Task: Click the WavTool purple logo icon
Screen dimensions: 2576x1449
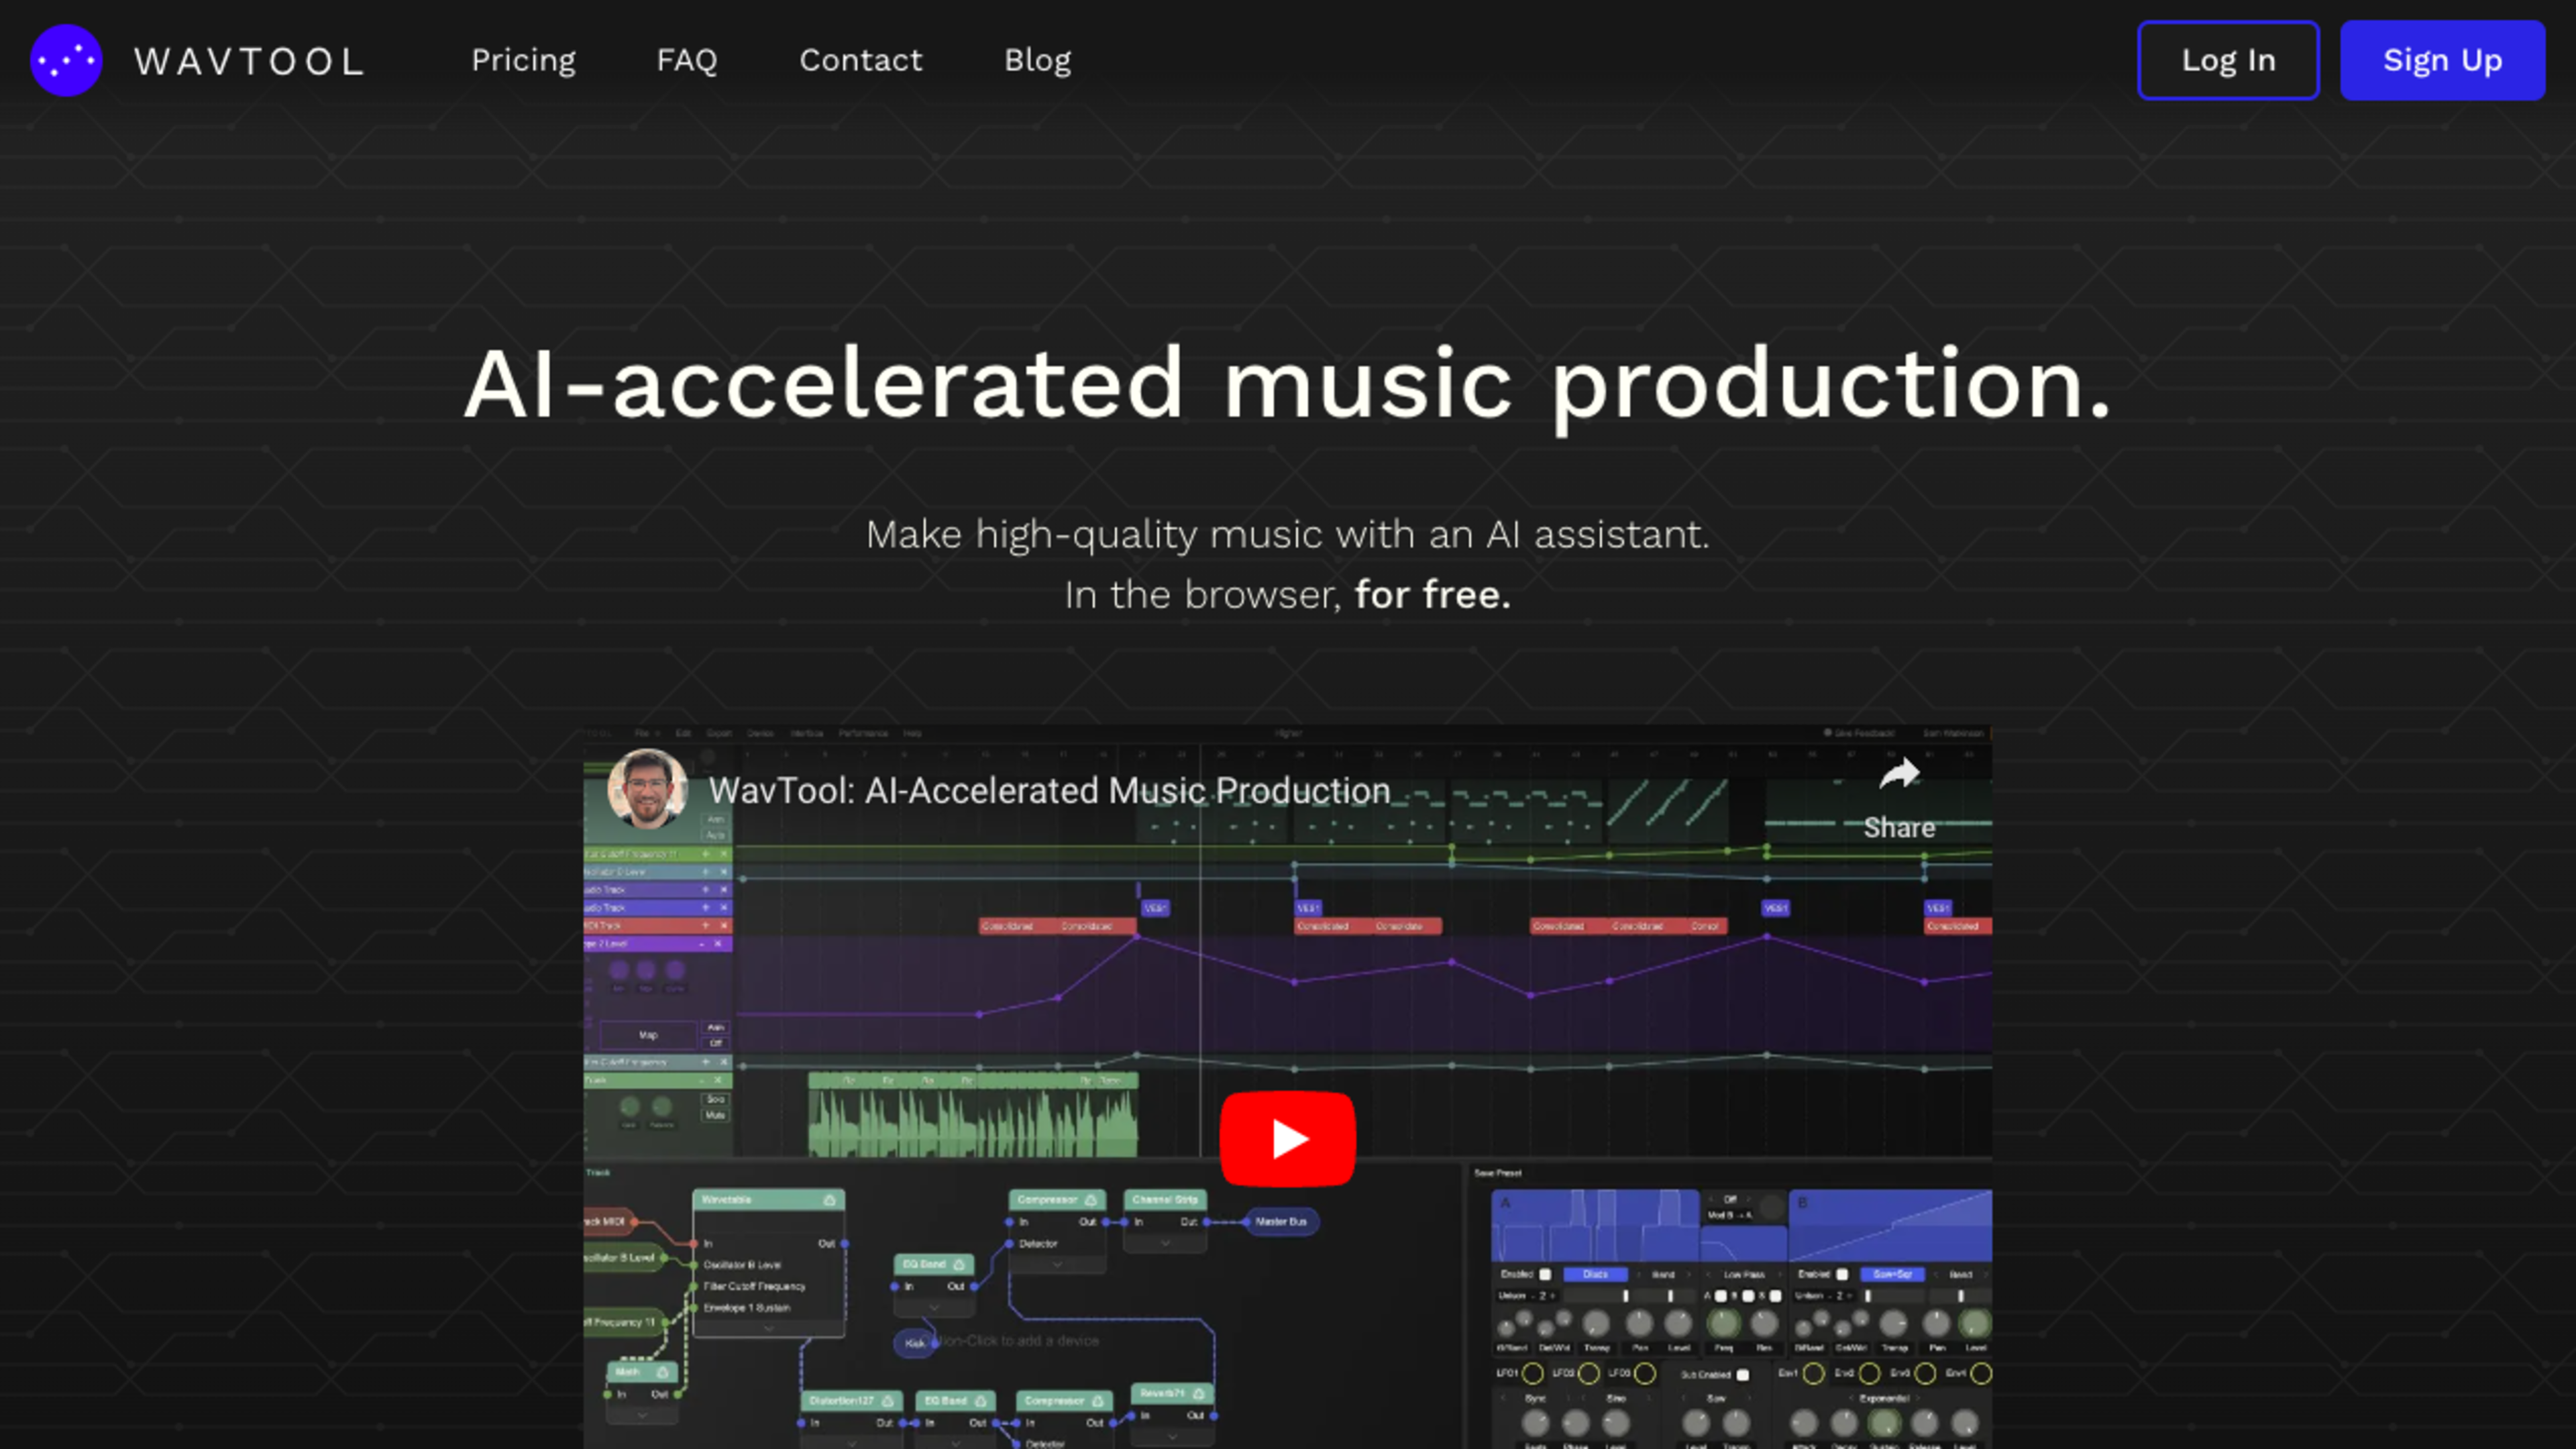Action: pyautogui.click(x=66, y=60)
